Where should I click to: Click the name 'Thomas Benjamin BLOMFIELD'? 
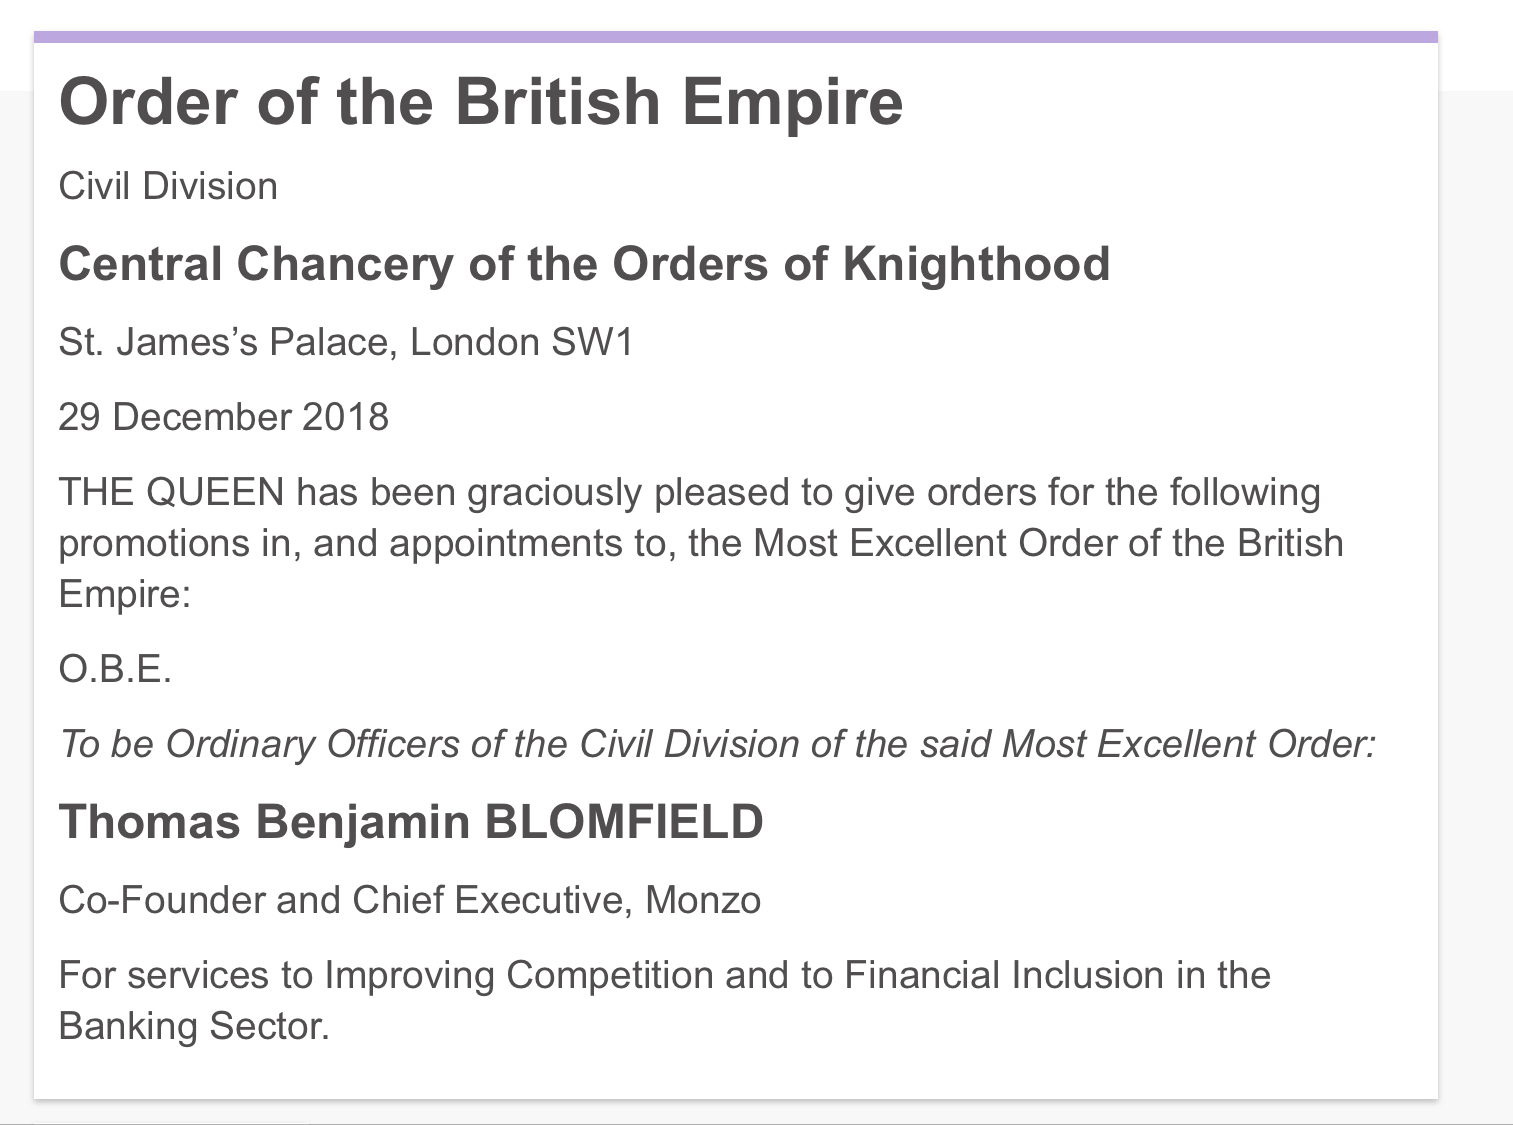tap(411, 822)
